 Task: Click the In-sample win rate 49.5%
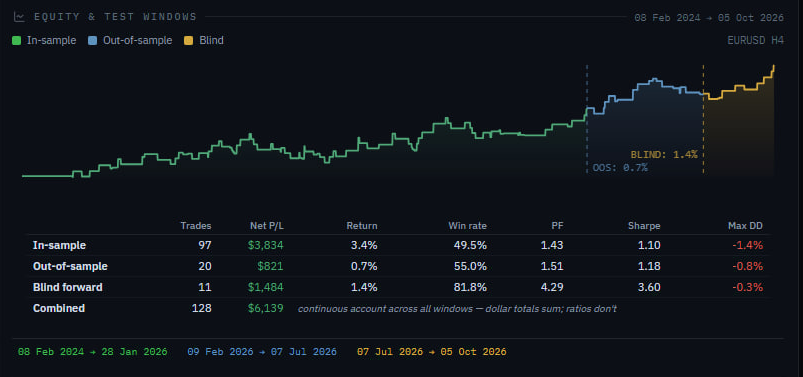470,245
